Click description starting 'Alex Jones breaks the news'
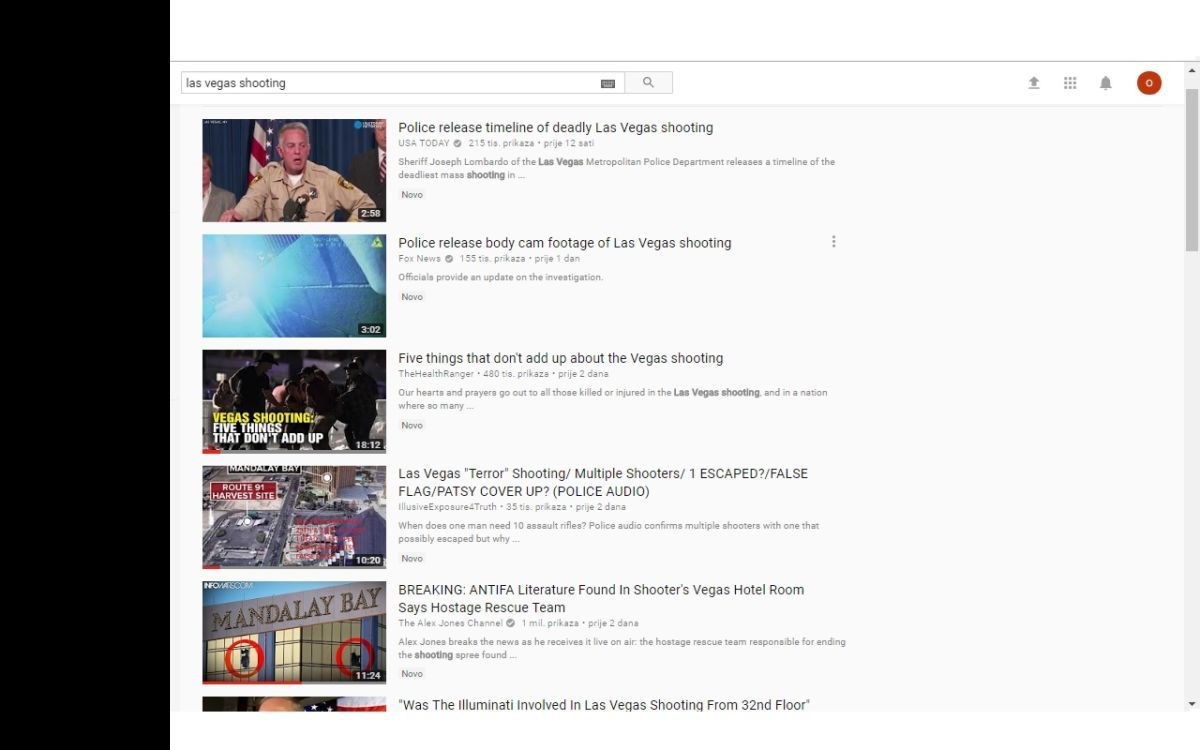 pos(622,648)
